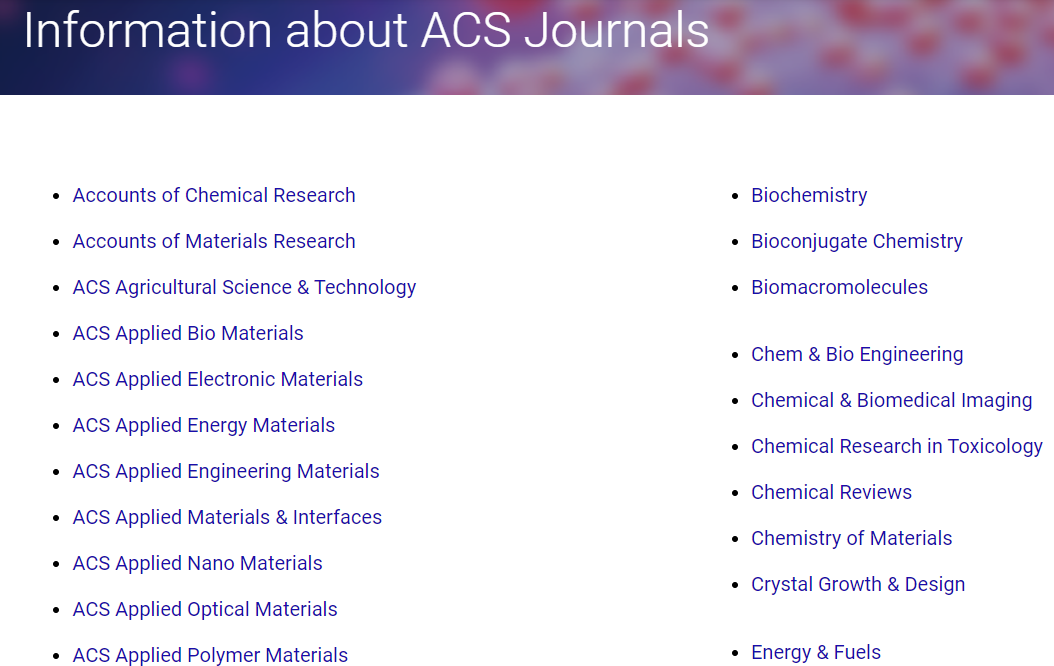Image resolution: width=1054 pixels, height=666 pixels.
Task: Go to Chemistry of Materials journal
Action: (x=851, y=538)
